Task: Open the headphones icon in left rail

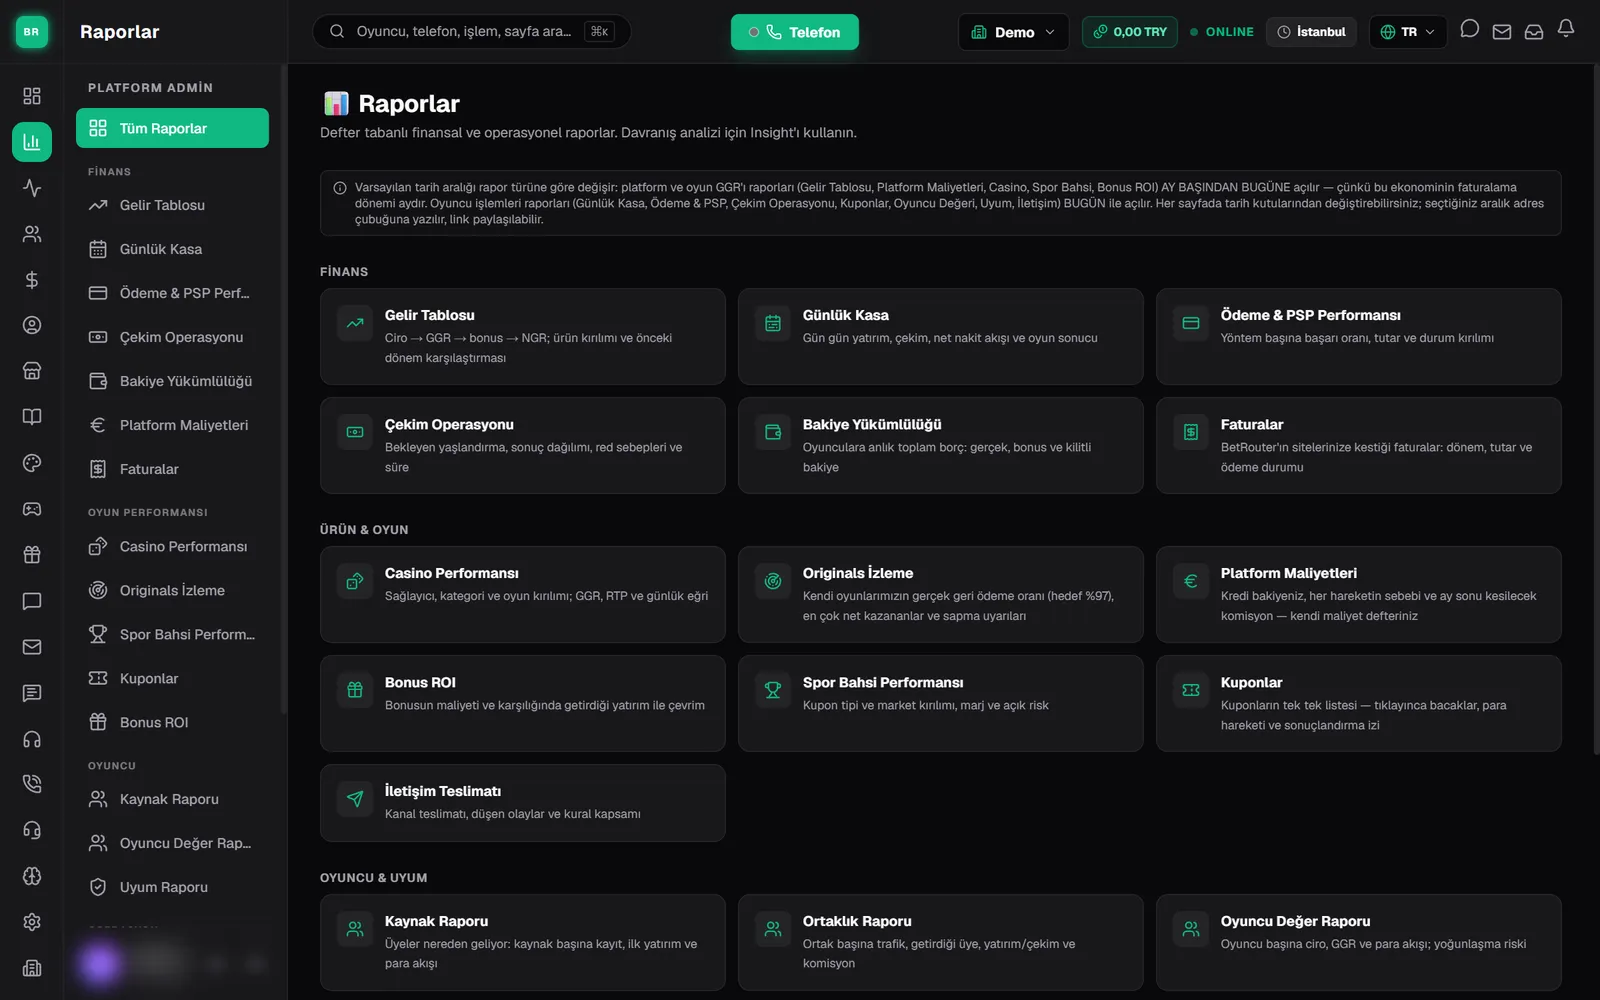Action: point(32,739)
